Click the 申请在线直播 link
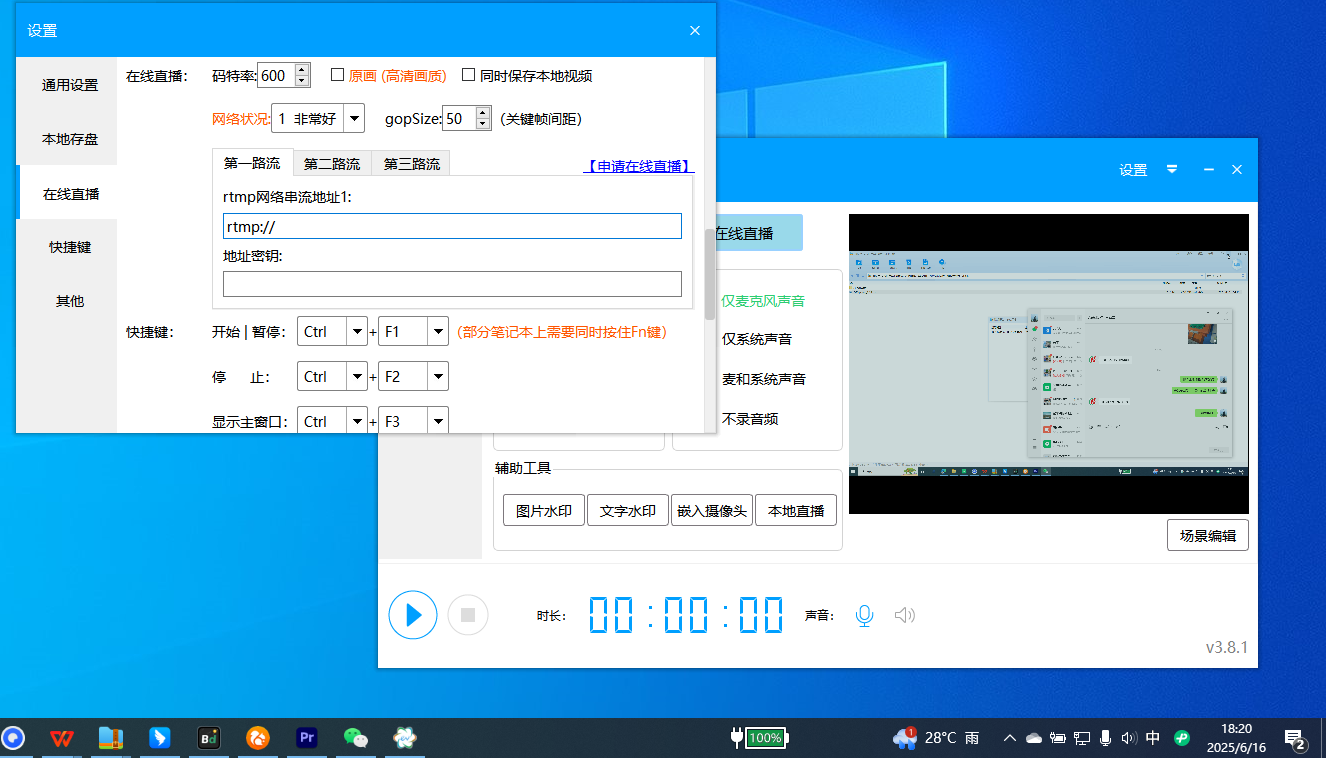 (x=639, y=166)
